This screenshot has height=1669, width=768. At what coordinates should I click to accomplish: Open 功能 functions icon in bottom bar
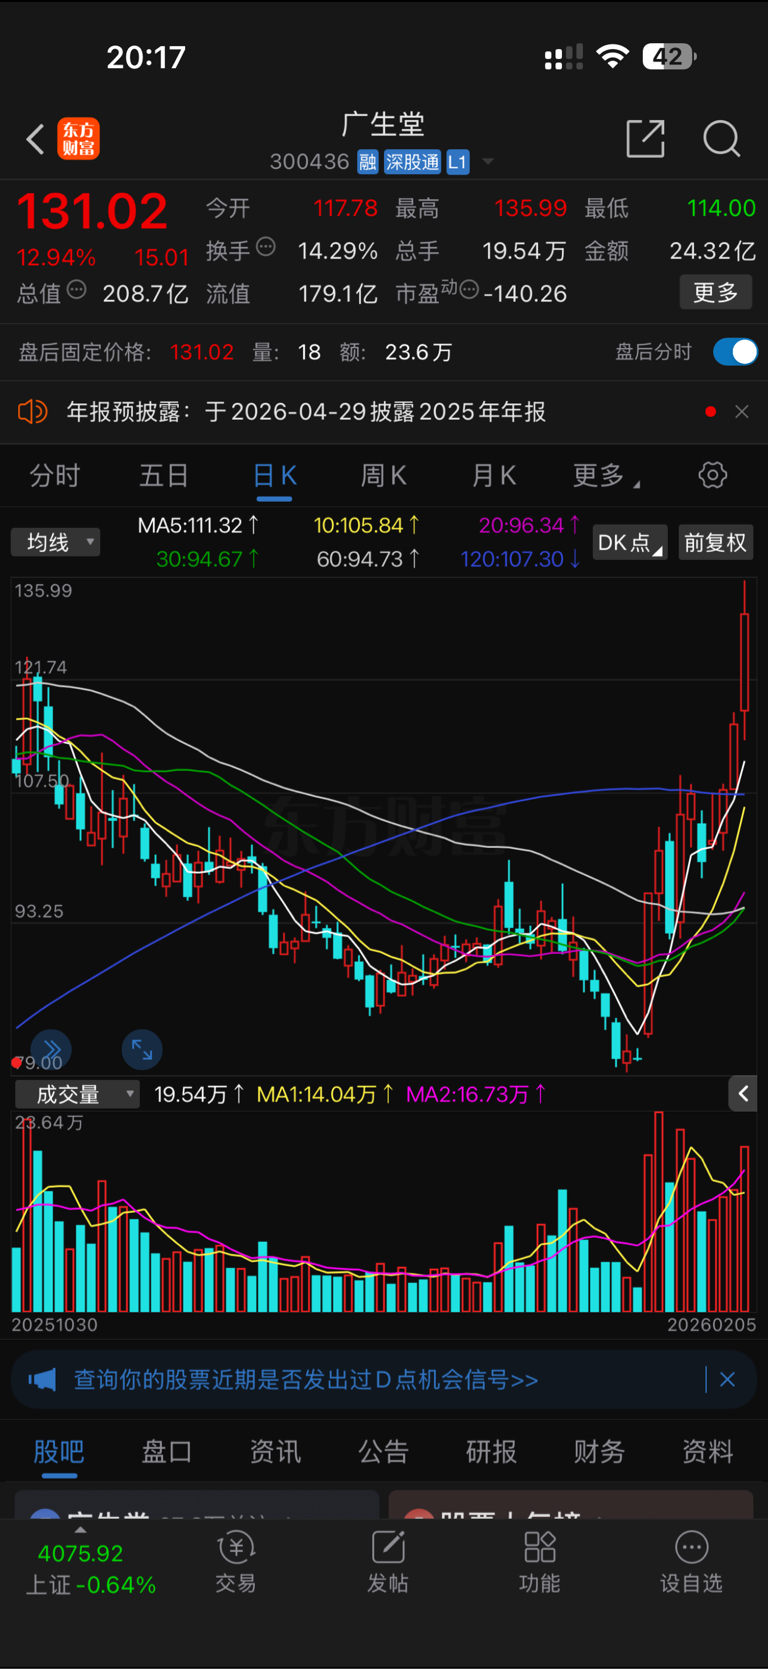(x=540, y=1548)
